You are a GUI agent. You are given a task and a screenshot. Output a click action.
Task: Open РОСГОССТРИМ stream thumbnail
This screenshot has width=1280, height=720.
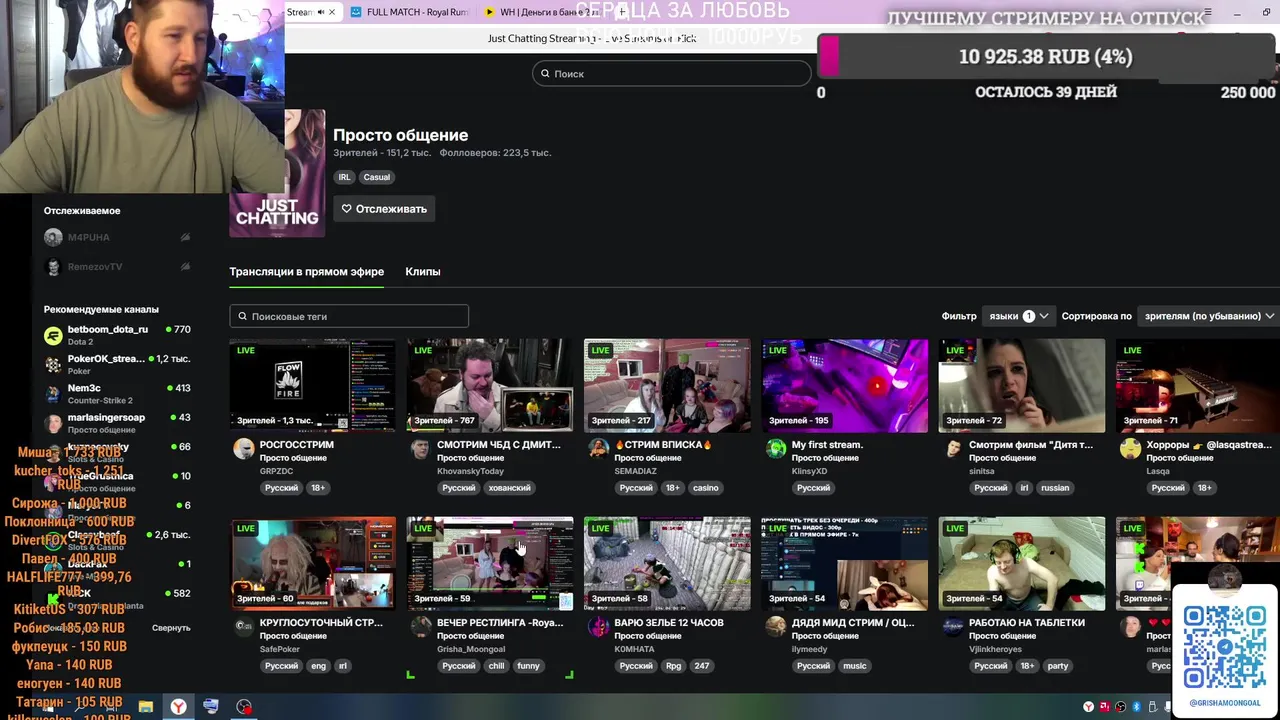coord(313,385)
